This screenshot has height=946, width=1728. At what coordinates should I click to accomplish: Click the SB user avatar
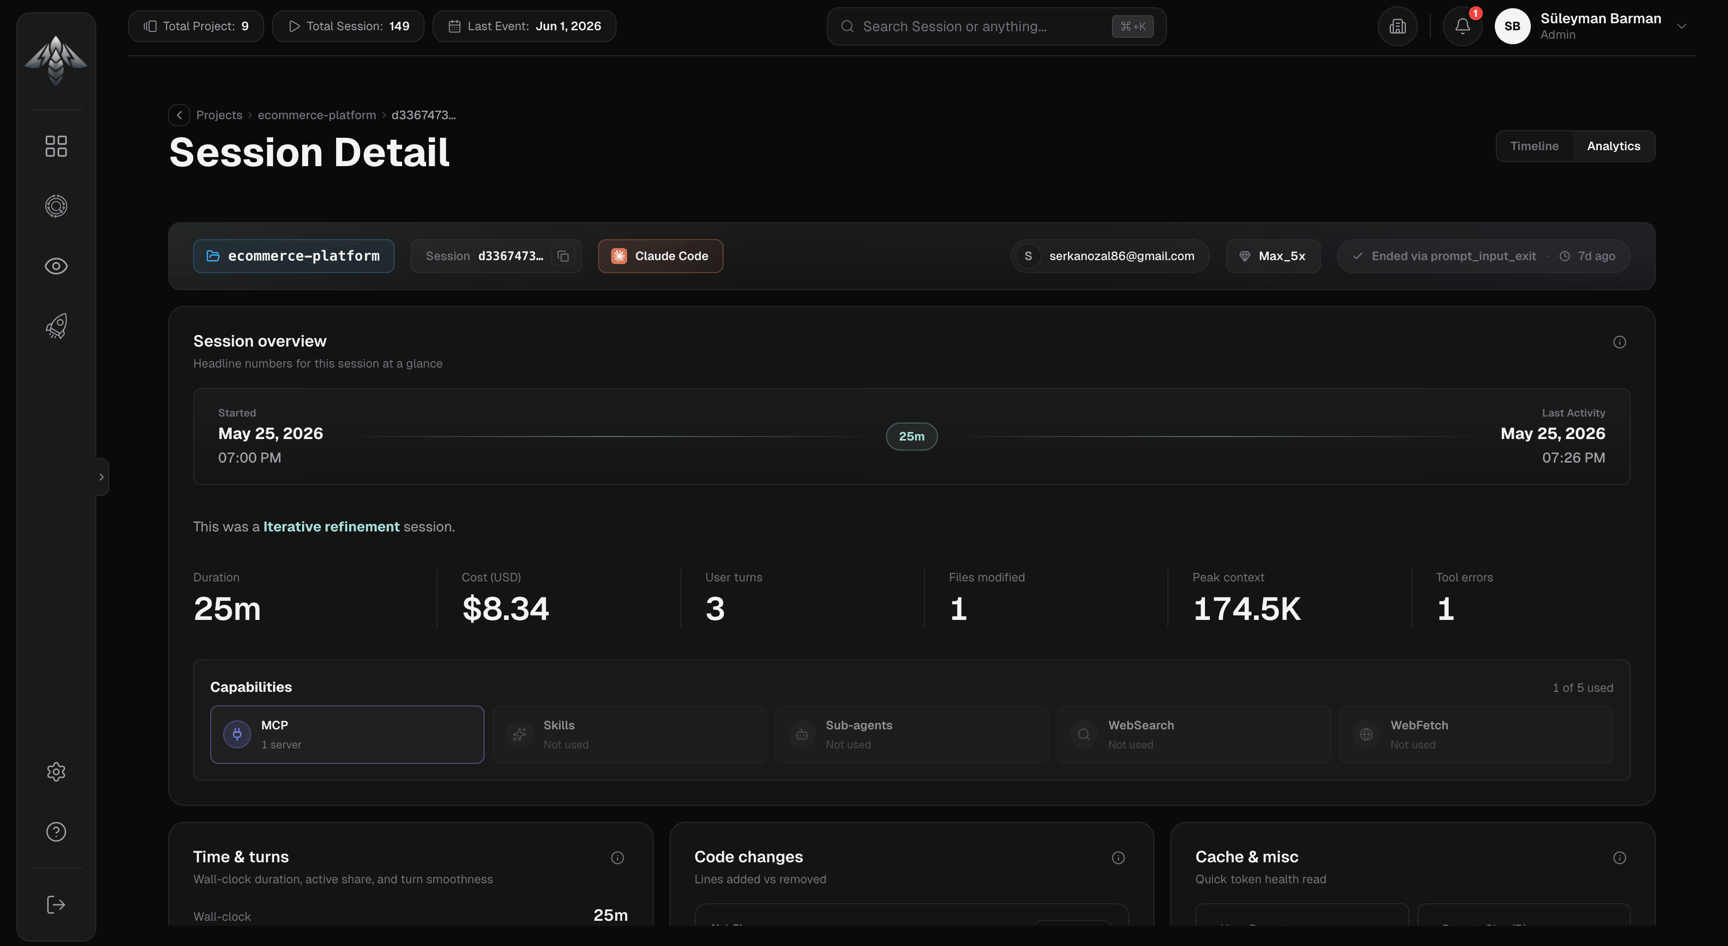point(1512,26)
